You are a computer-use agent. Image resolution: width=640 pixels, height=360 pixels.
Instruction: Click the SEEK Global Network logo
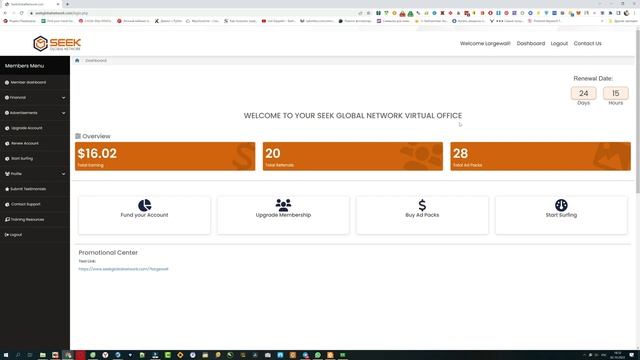tap(57, 43)
